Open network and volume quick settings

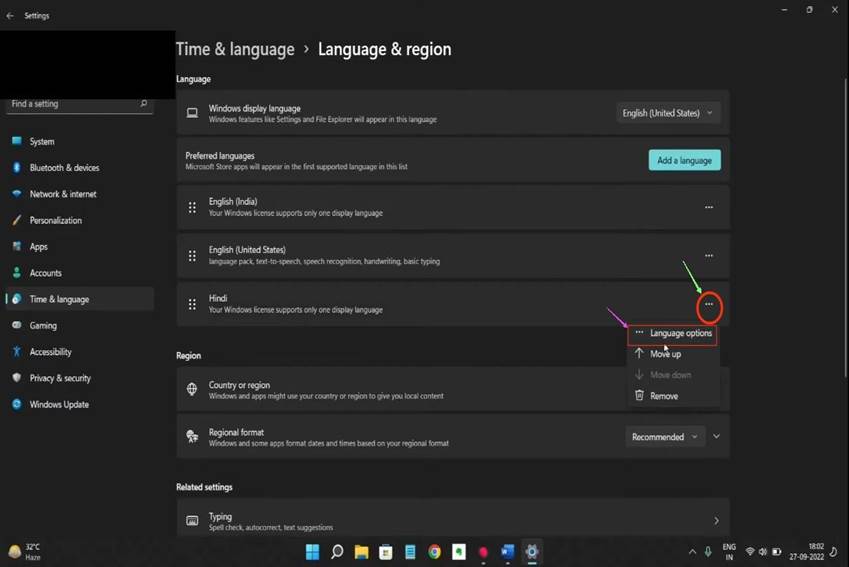pos(763,552)
